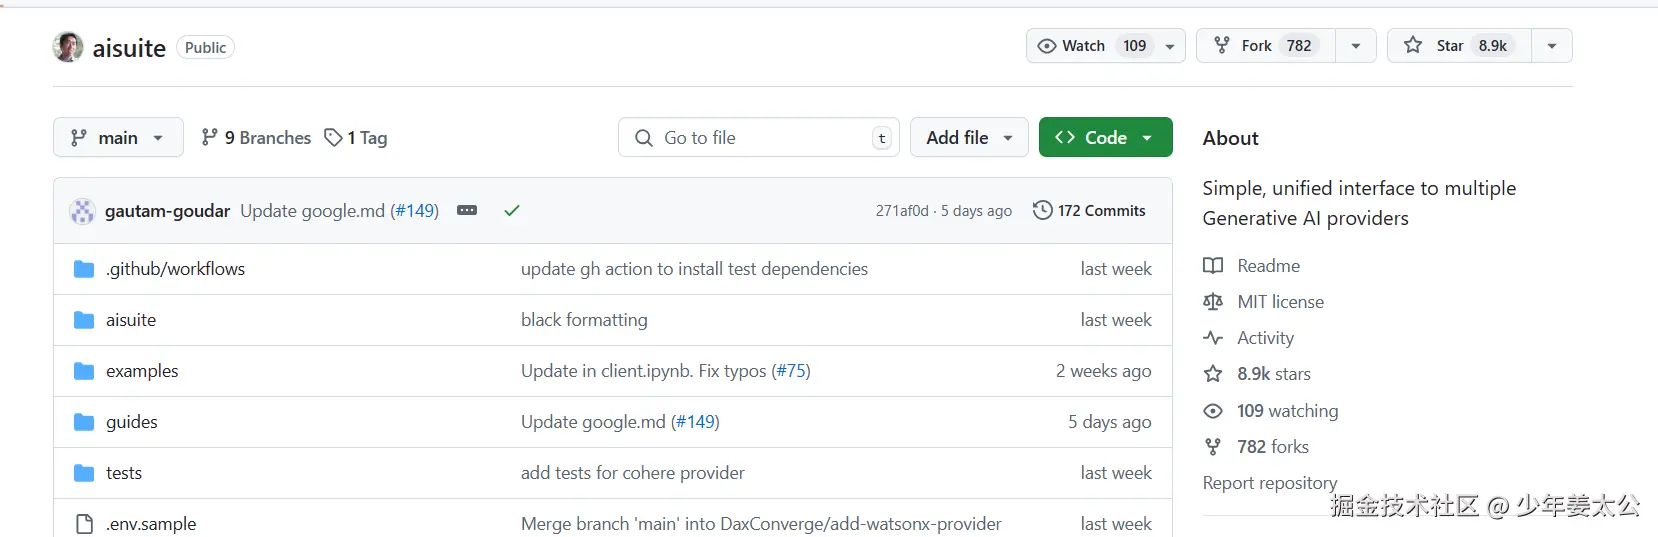Click the gautam-goudar avatar icon
Image resolution: width=1658 pixels, height=537 pixels.
[82, 211]
